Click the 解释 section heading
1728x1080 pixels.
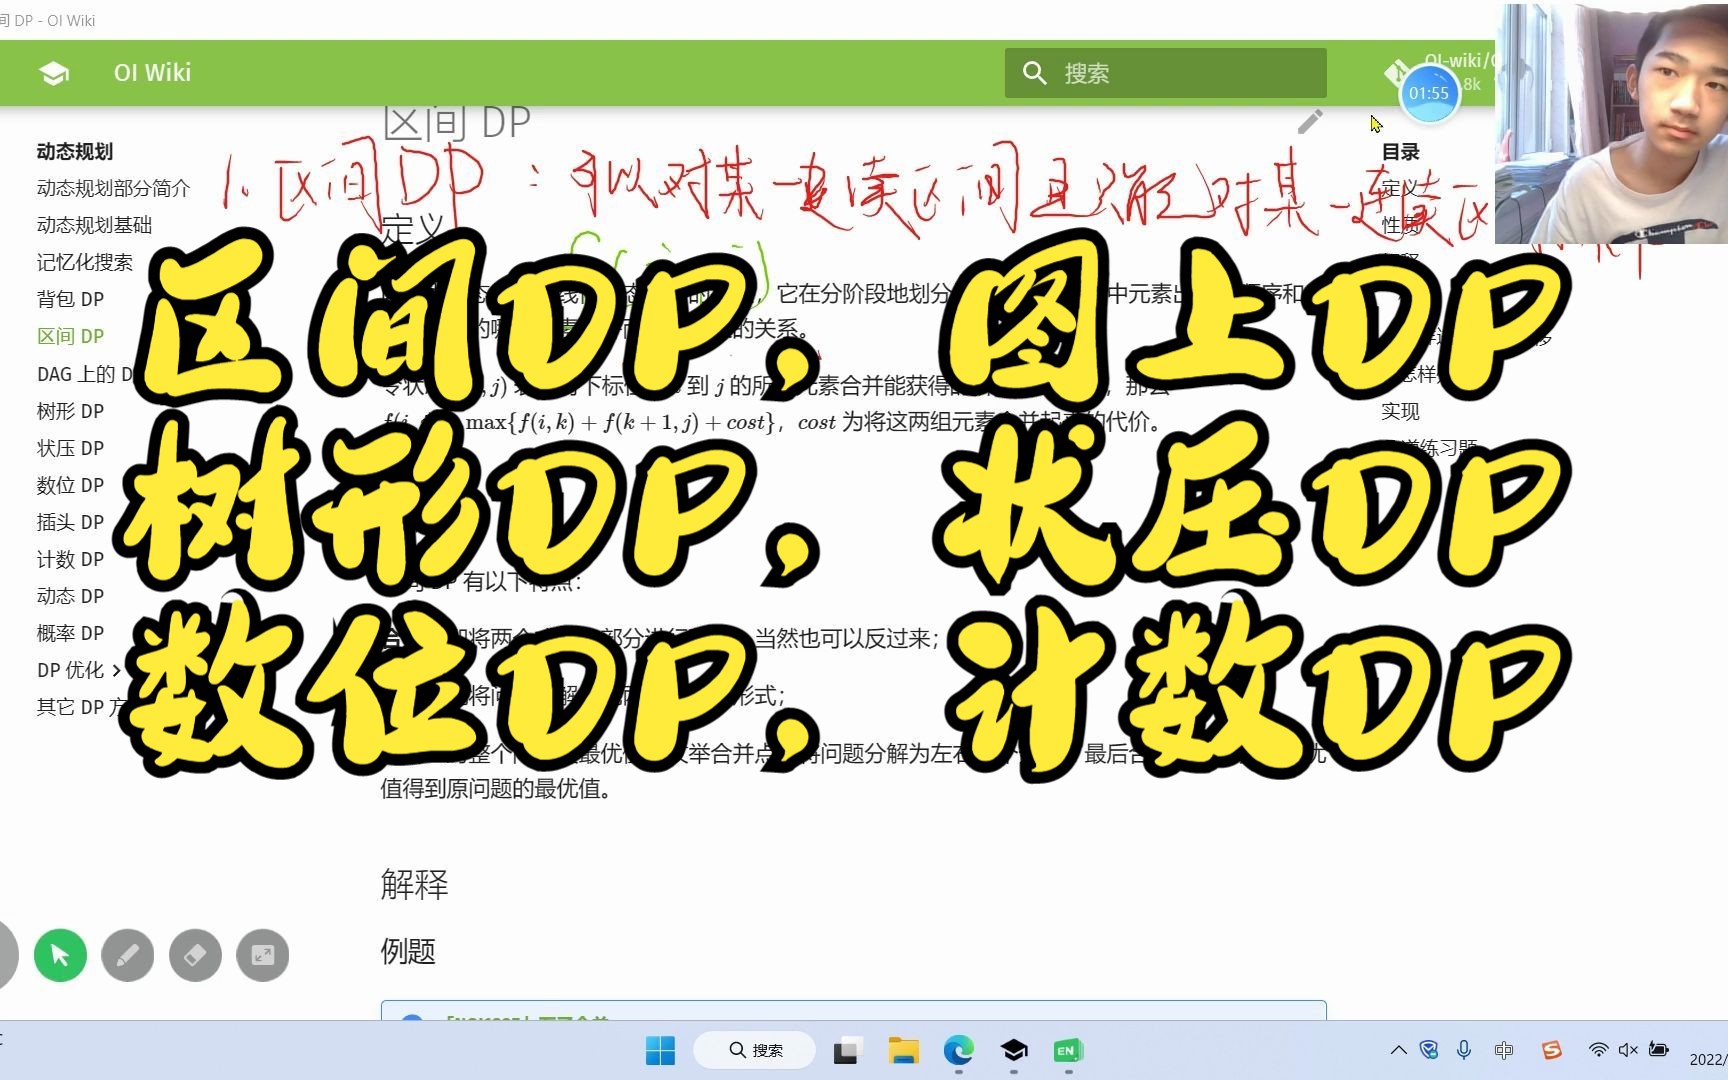[414, 884]
